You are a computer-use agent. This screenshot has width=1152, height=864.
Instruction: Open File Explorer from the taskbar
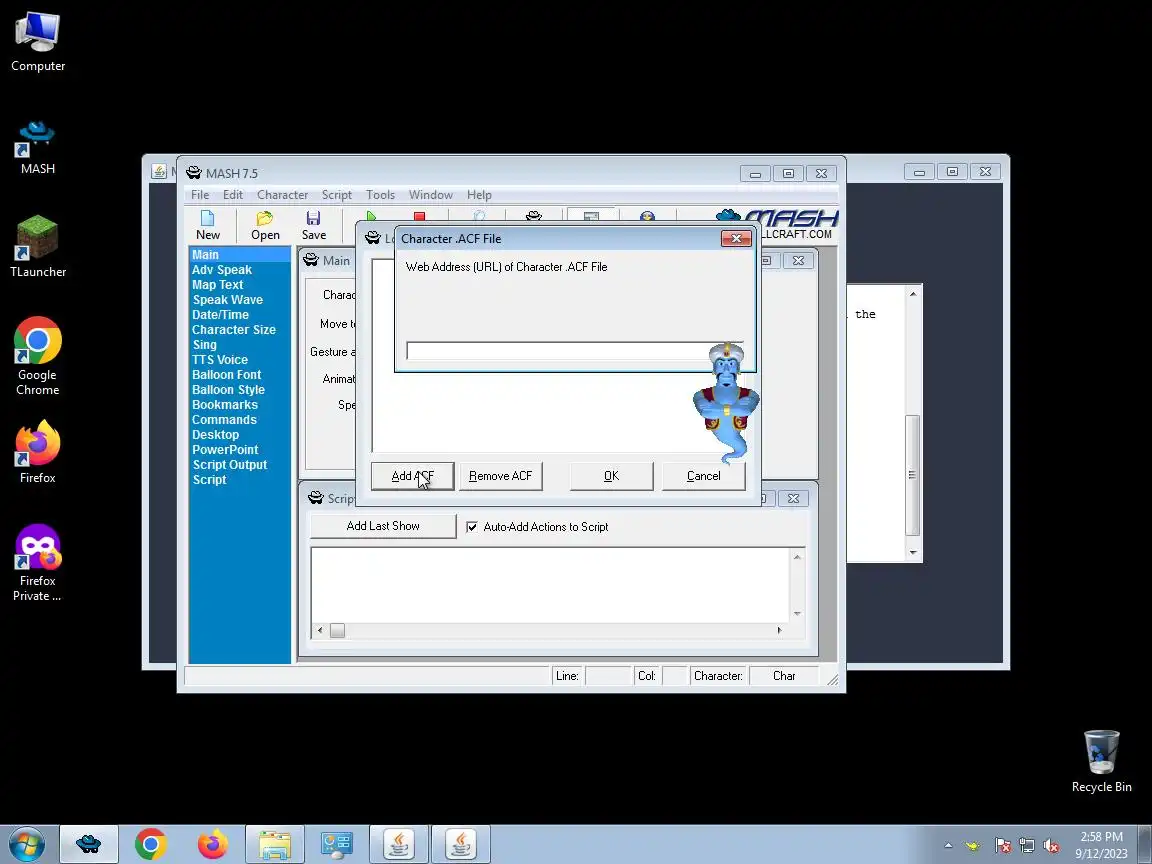coord(275,844)
